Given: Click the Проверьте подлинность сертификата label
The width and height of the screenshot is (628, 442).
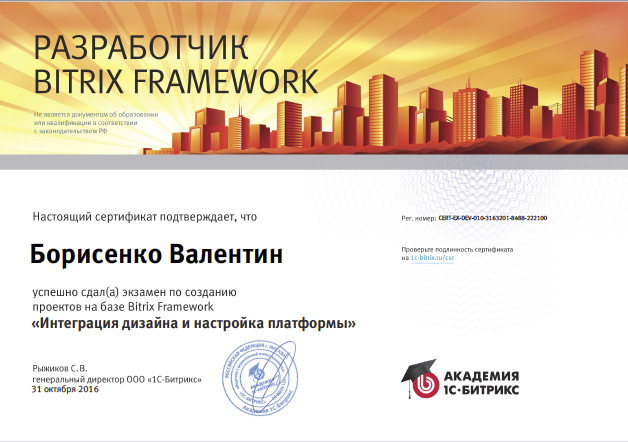Looking at the screenshot, I should (x=457, y=249).
